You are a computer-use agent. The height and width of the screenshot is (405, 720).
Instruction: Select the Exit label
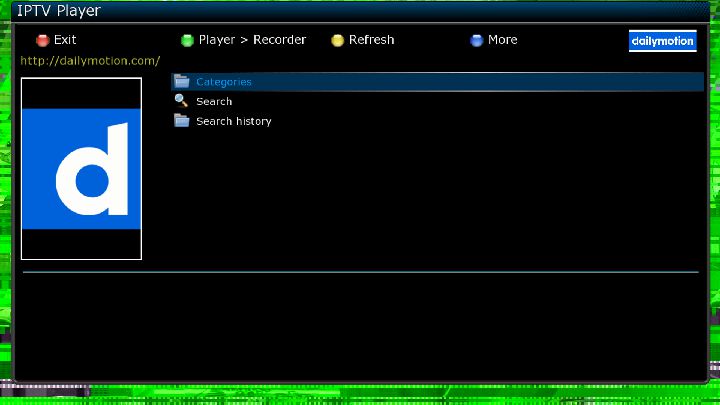coord(65,40)
